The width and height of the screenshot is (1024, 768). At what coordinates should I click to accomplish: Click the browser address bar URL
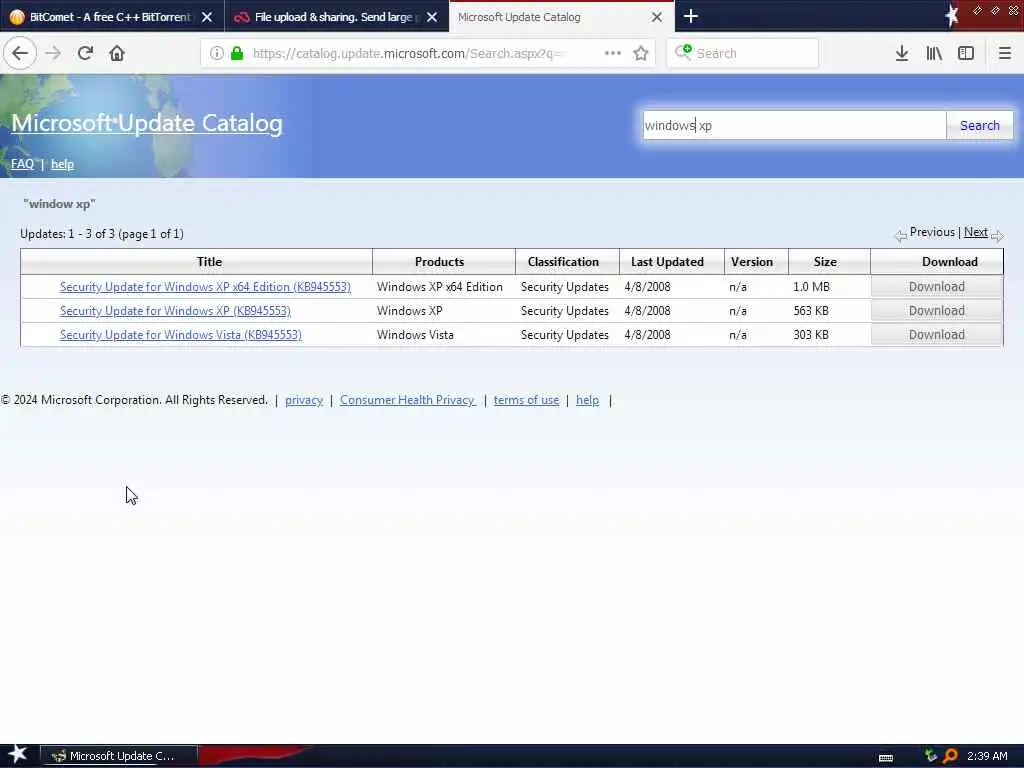[406, 54]
